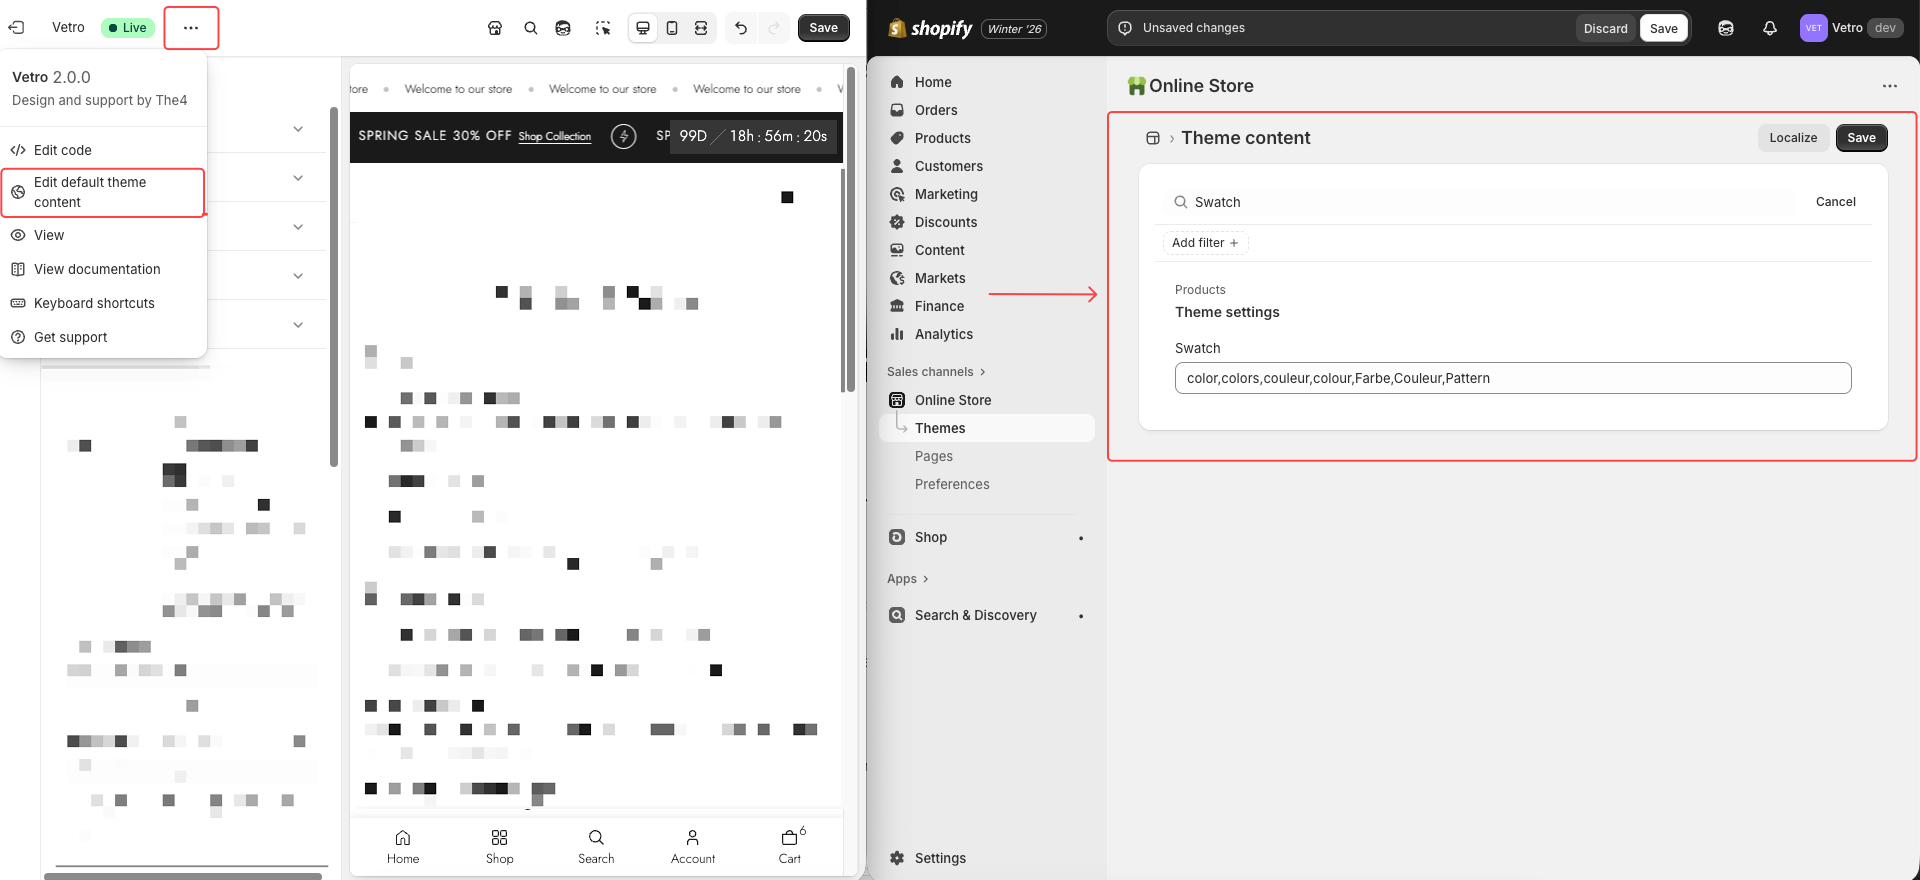This screenshot has height=880, width=1920.
Task: Switch preview to mobile view
Action: [672, 28]
